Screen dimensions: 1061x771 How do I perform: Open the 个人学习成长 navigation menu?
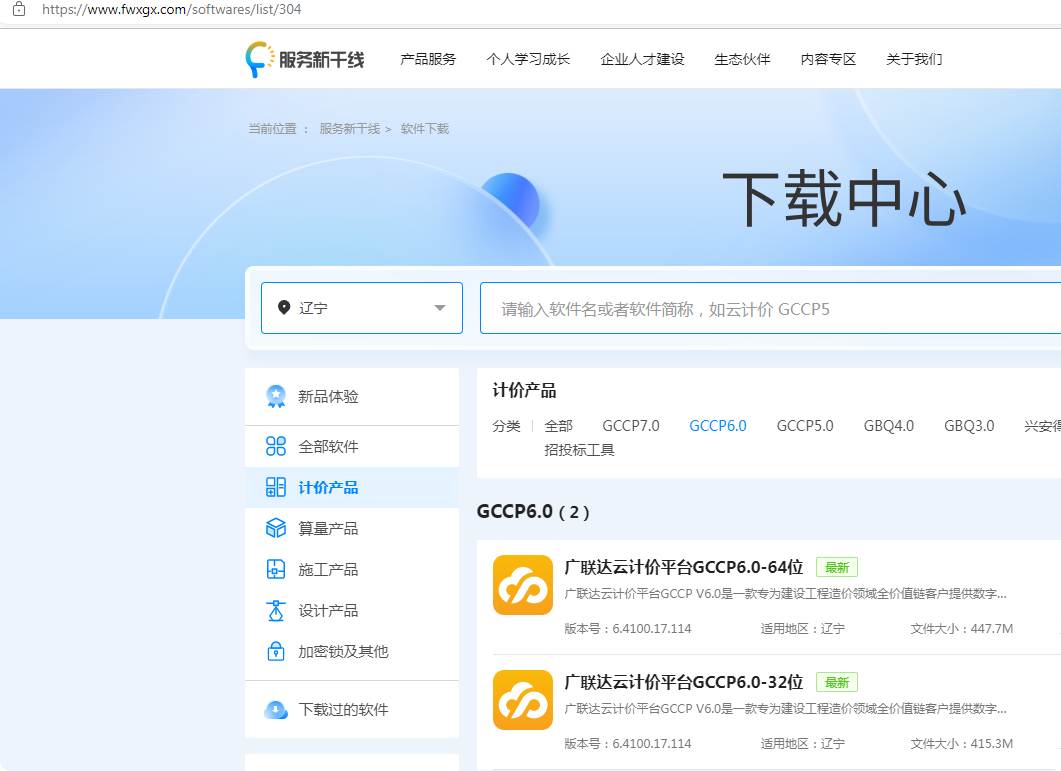coord(528,60)
